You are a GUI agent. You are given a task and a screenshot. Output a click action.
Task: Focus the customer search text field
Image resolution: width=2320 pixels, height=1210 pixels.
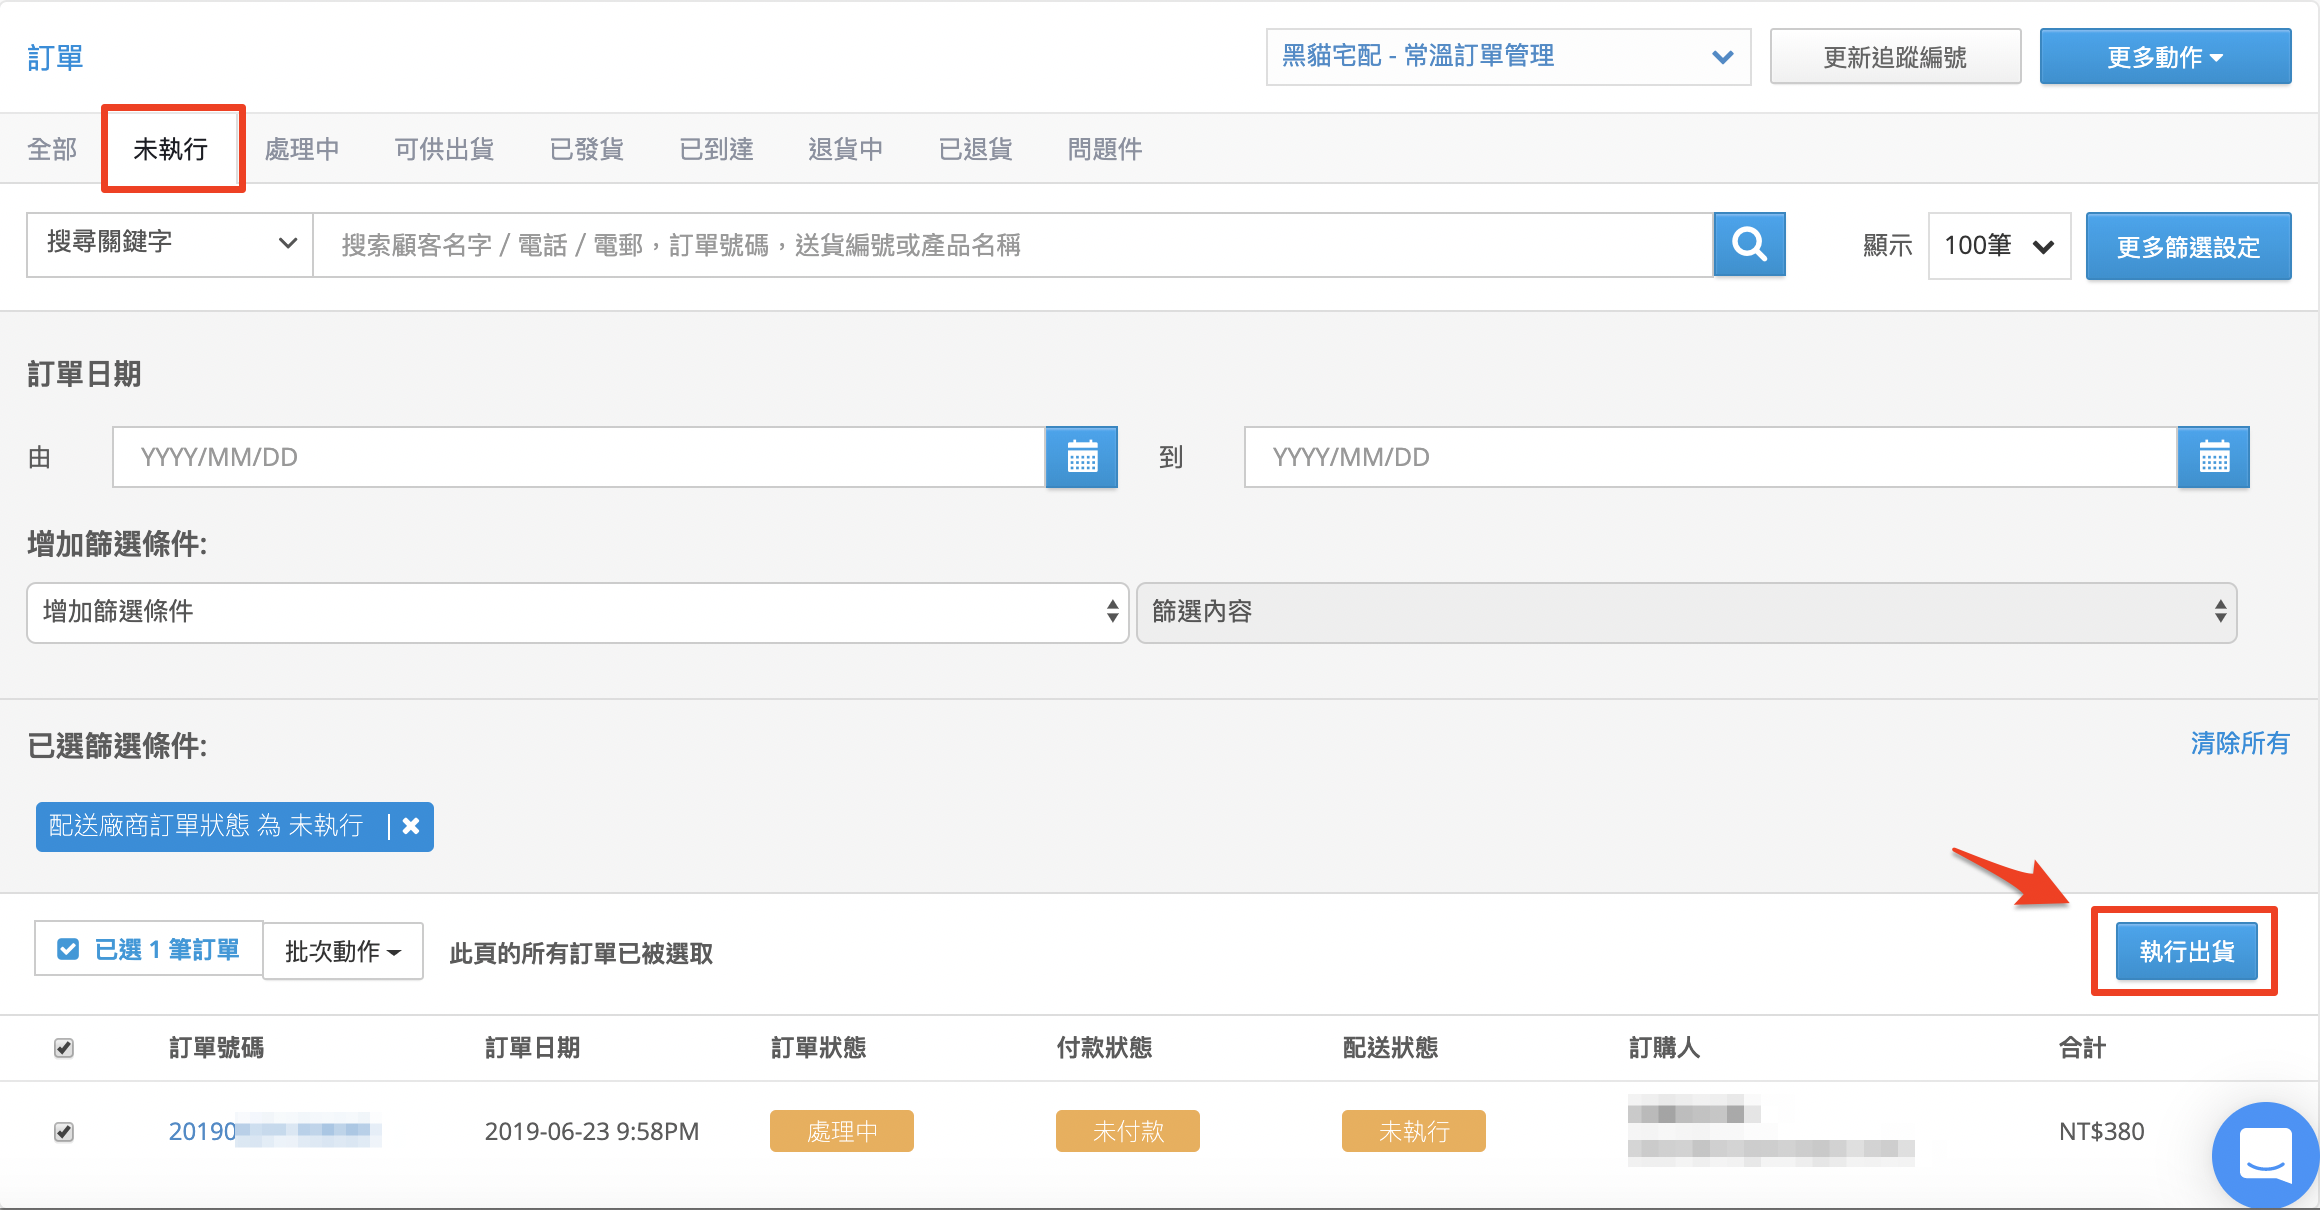(1013, 245)
